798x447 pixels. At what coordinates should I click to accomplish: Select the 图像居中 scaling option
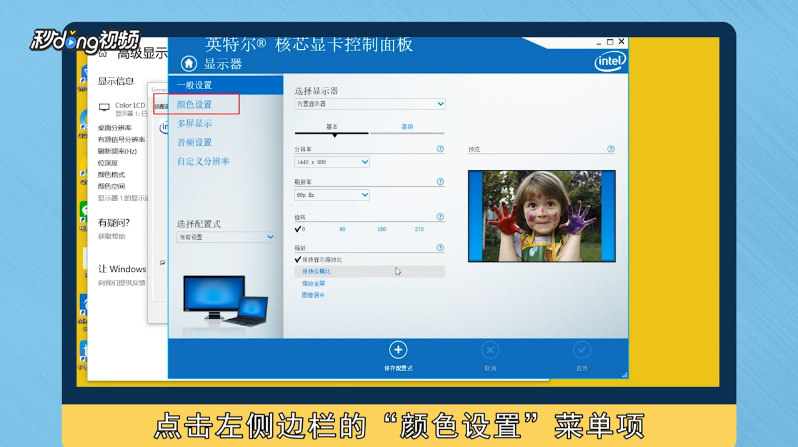coord(313,295)
